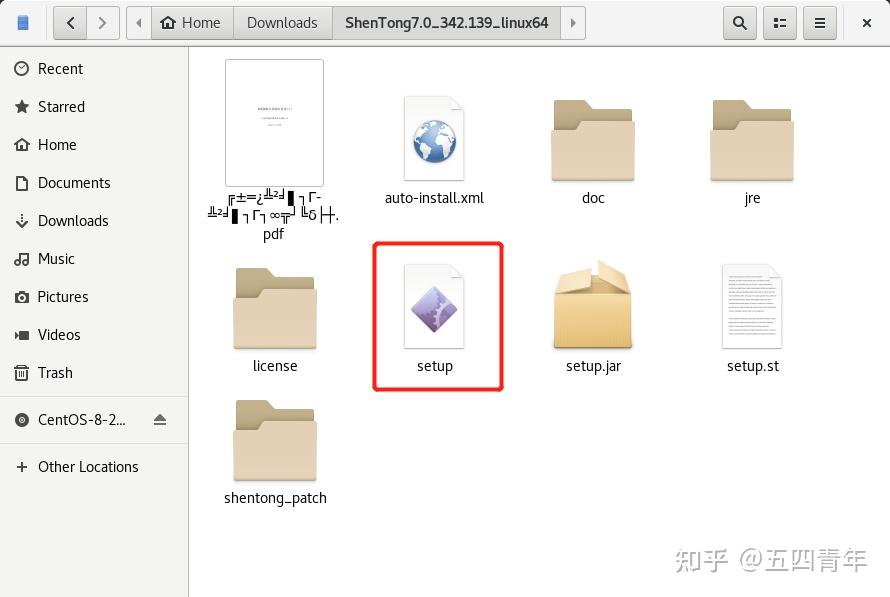This screenshot has height=597, width=890.
Task: Select the ShenTong7.0_342.139_linux64 path segment
Action: [447, 23]
